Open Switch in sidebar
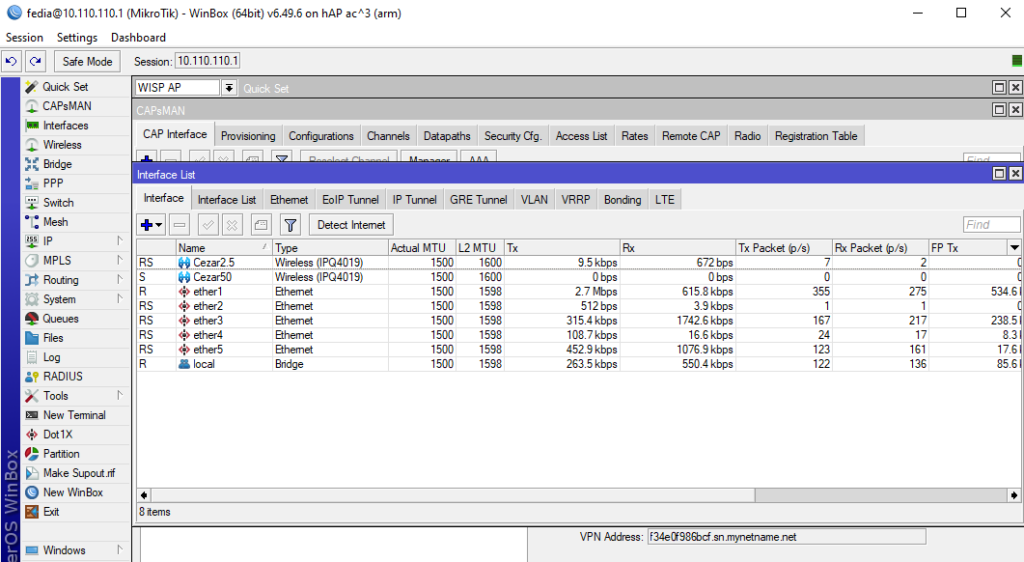Viewport: 1024px width, 562px height. 58,202
